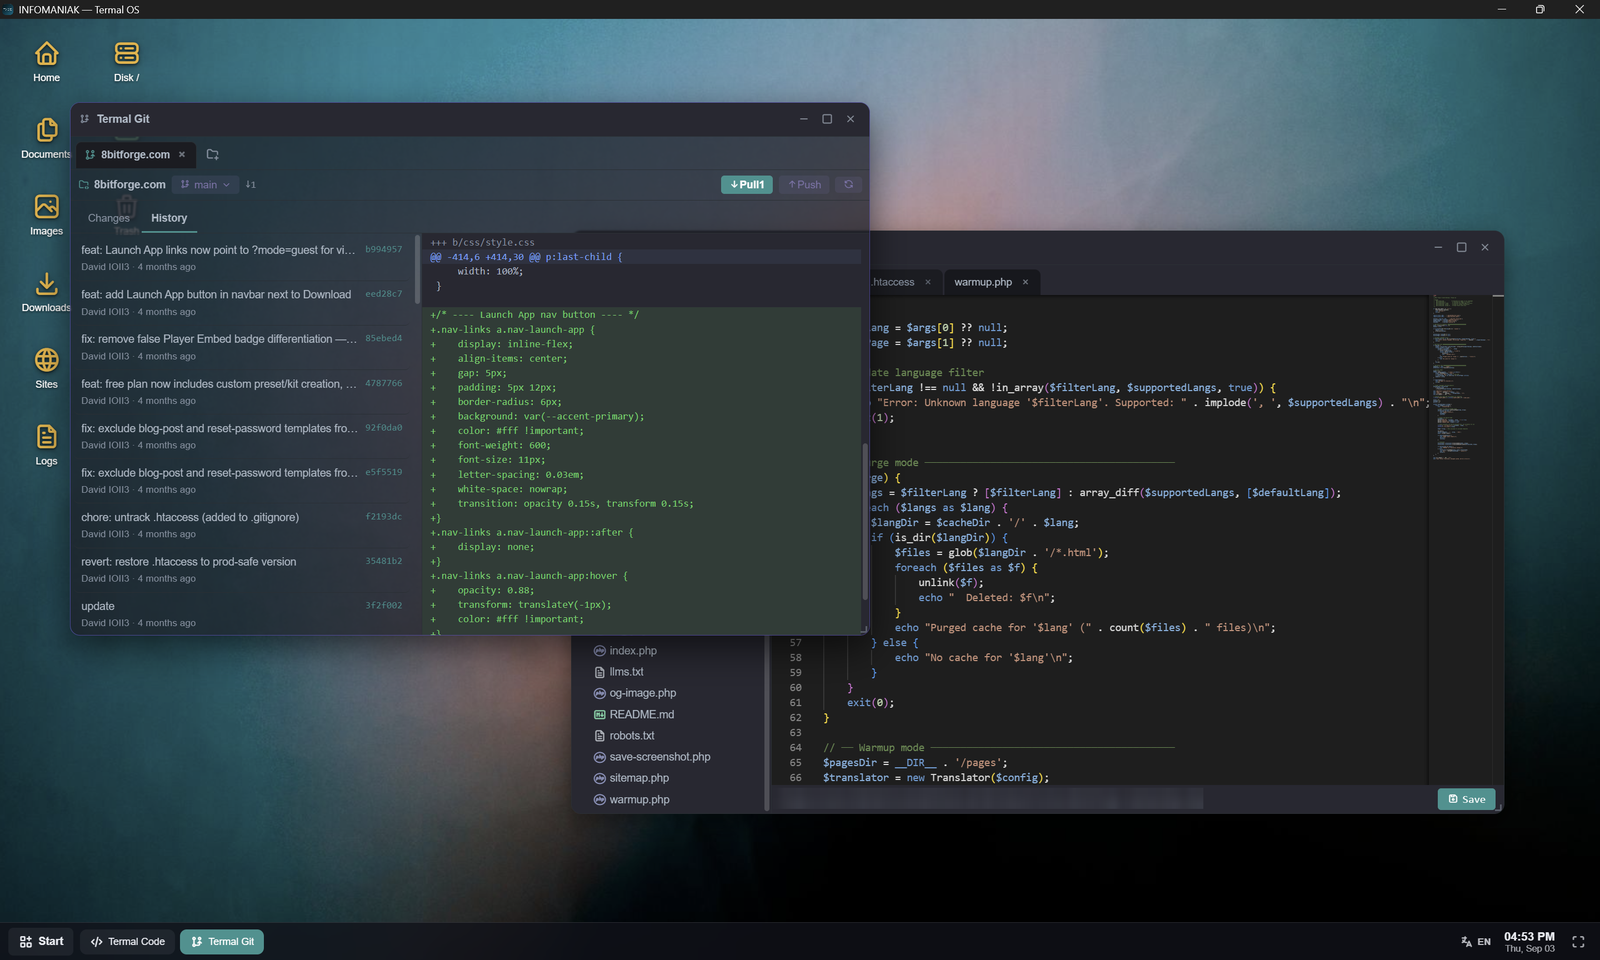The width and height of the screenshot is (1600, 960).
Task: Open README.md in the file tree
Action: [x=641, y=714]
